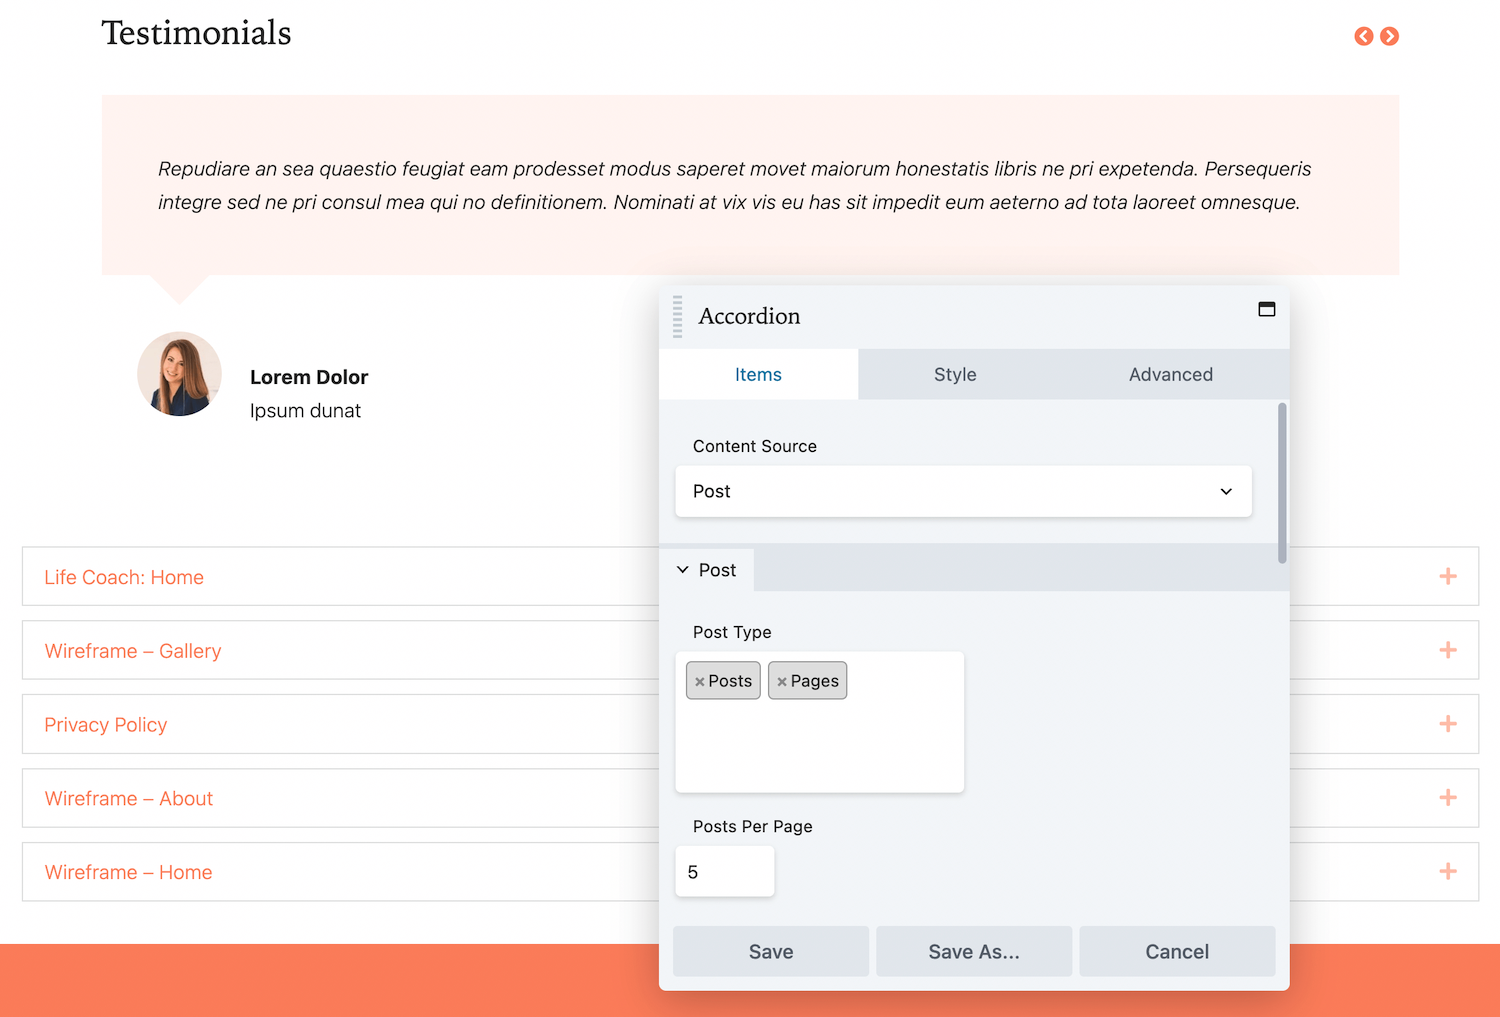Switch to the Style tab
Viewport: 1500px width, 1017px height.
click(x=955, y=374)
